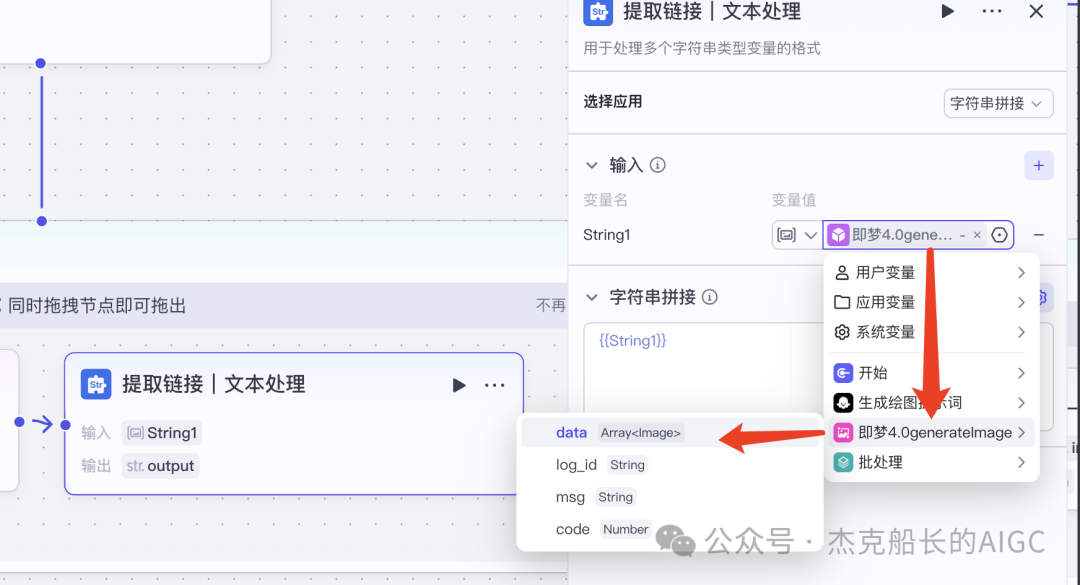Image resolution: width=1080 pixels, height=585 pixels.
Task: Expand 应用变量 in variable menu
Action: click(x=931, y=302)
